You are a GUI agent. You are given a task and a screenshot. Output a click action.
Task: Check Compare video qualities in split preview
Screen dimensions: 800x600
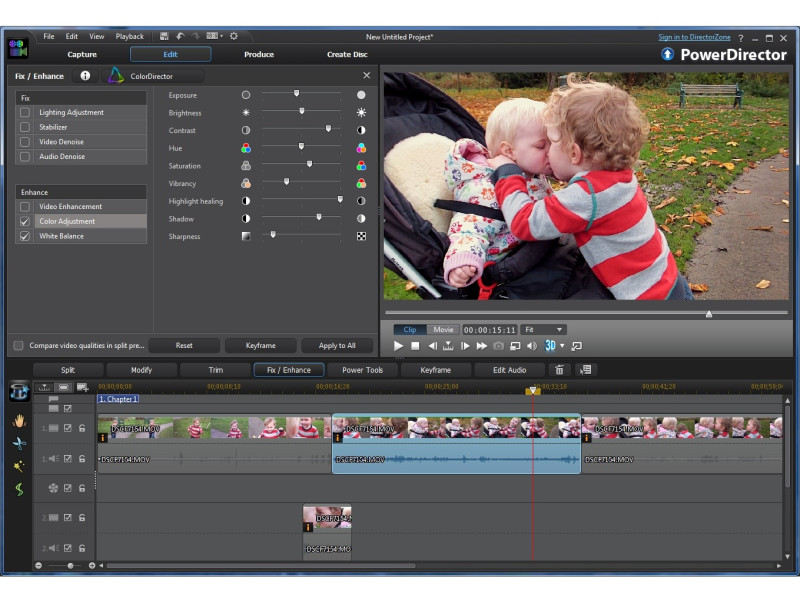pos(18,345)
